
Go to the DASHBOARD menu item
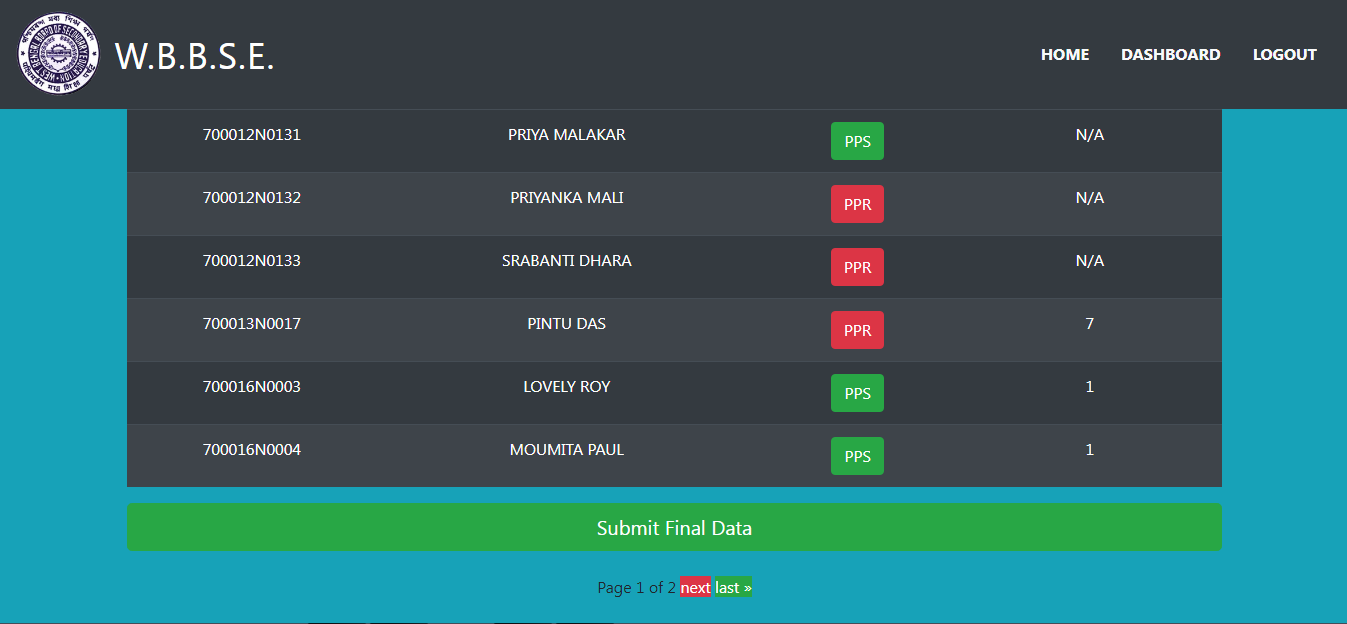coord(1170,55)
